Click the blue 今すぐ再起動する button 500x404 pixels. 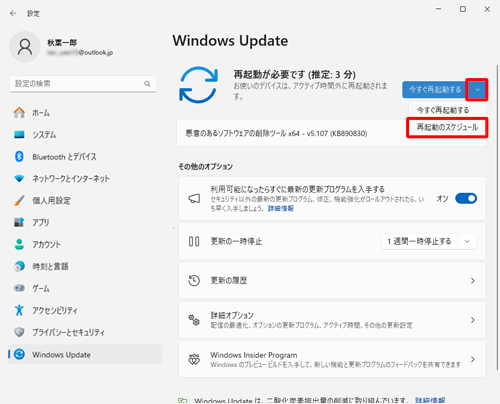tap(434, 90)
